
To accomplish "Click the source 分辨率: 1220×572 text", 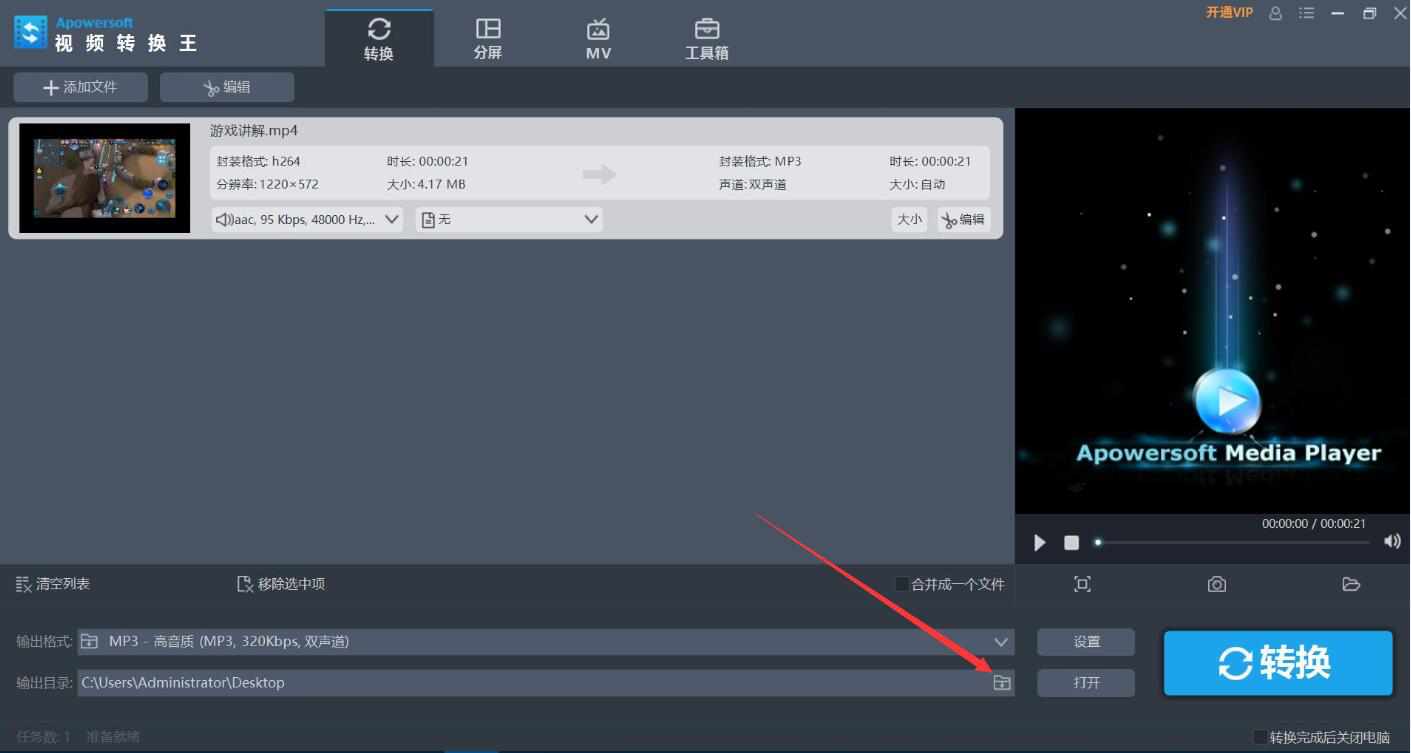I will [x=268, y=184].
